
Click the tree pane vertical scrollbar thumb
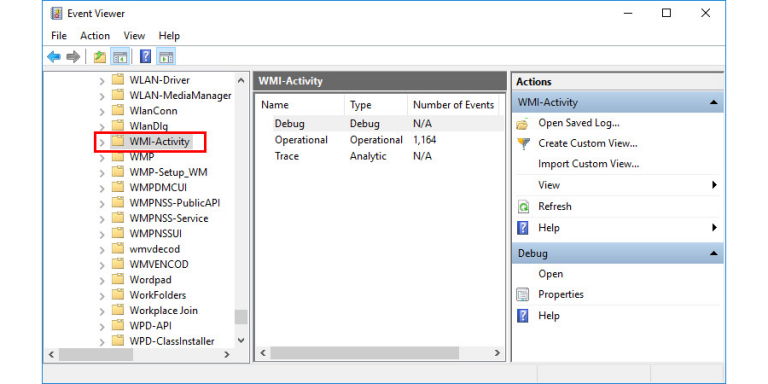pyautogui.click(x=240, y=317)
